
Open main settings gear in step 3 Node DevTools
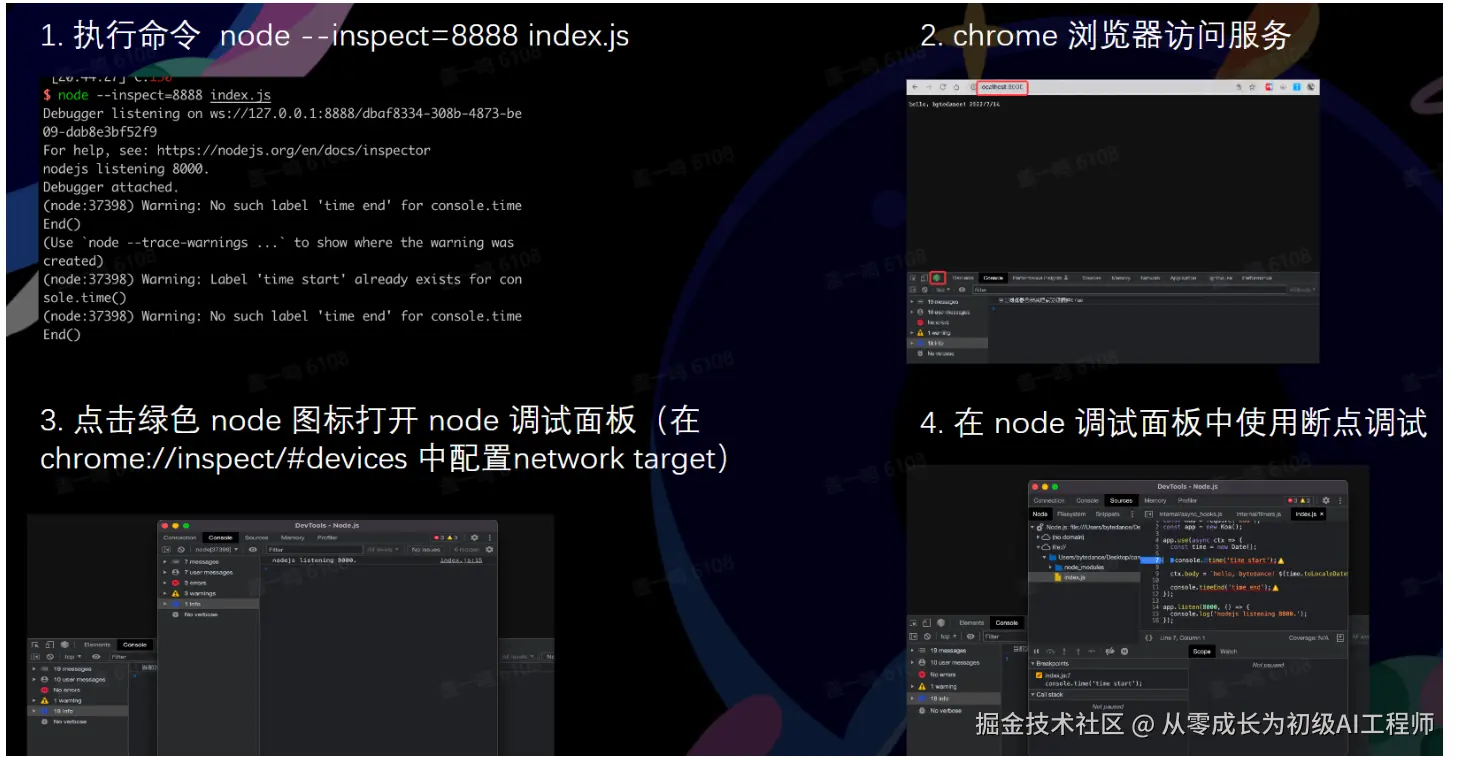(x=474, y=537)
